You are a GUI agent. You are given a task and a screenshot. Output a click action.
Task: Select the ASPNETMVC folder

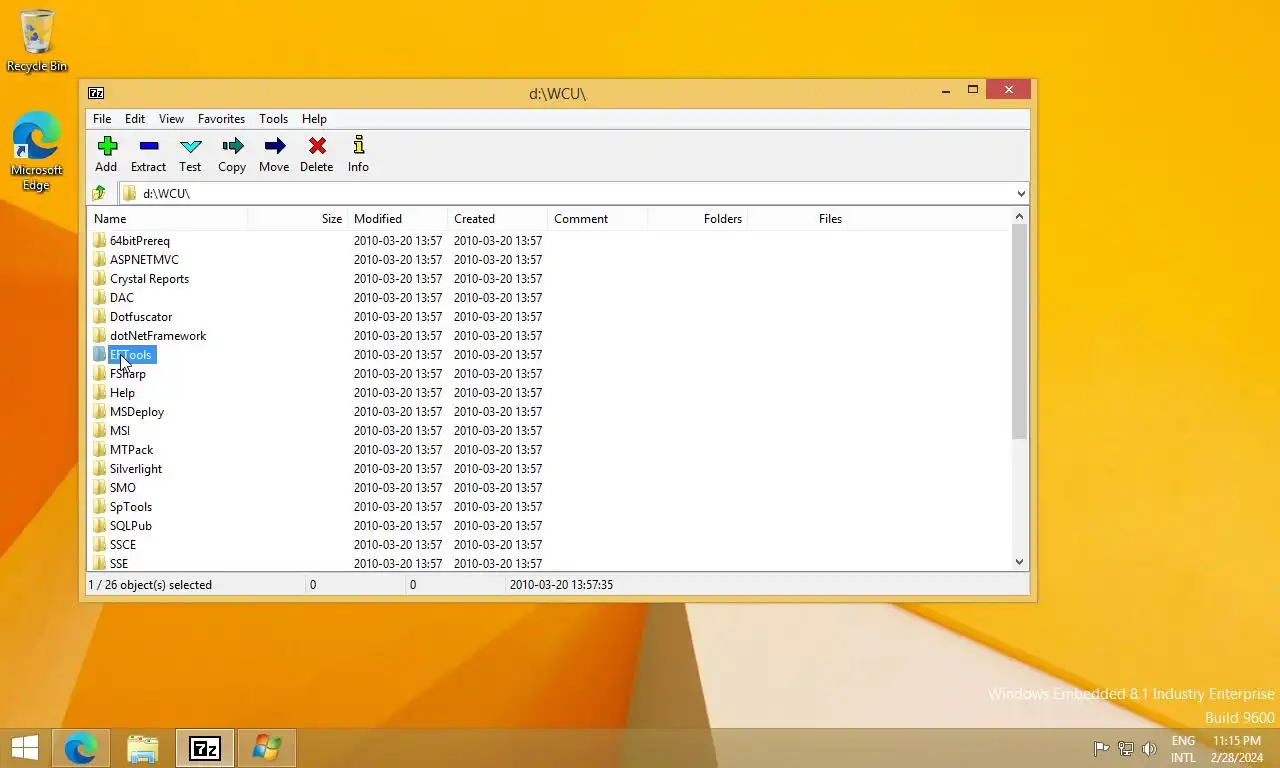(144, 260)
